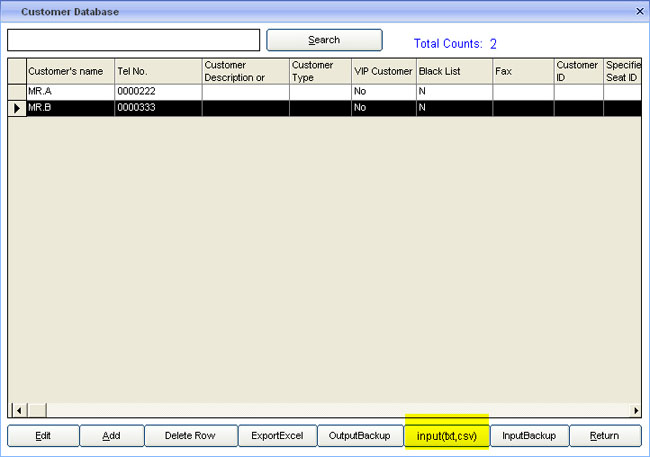
Task: Click the Tel No. column header
Action: tap(157, 71)
